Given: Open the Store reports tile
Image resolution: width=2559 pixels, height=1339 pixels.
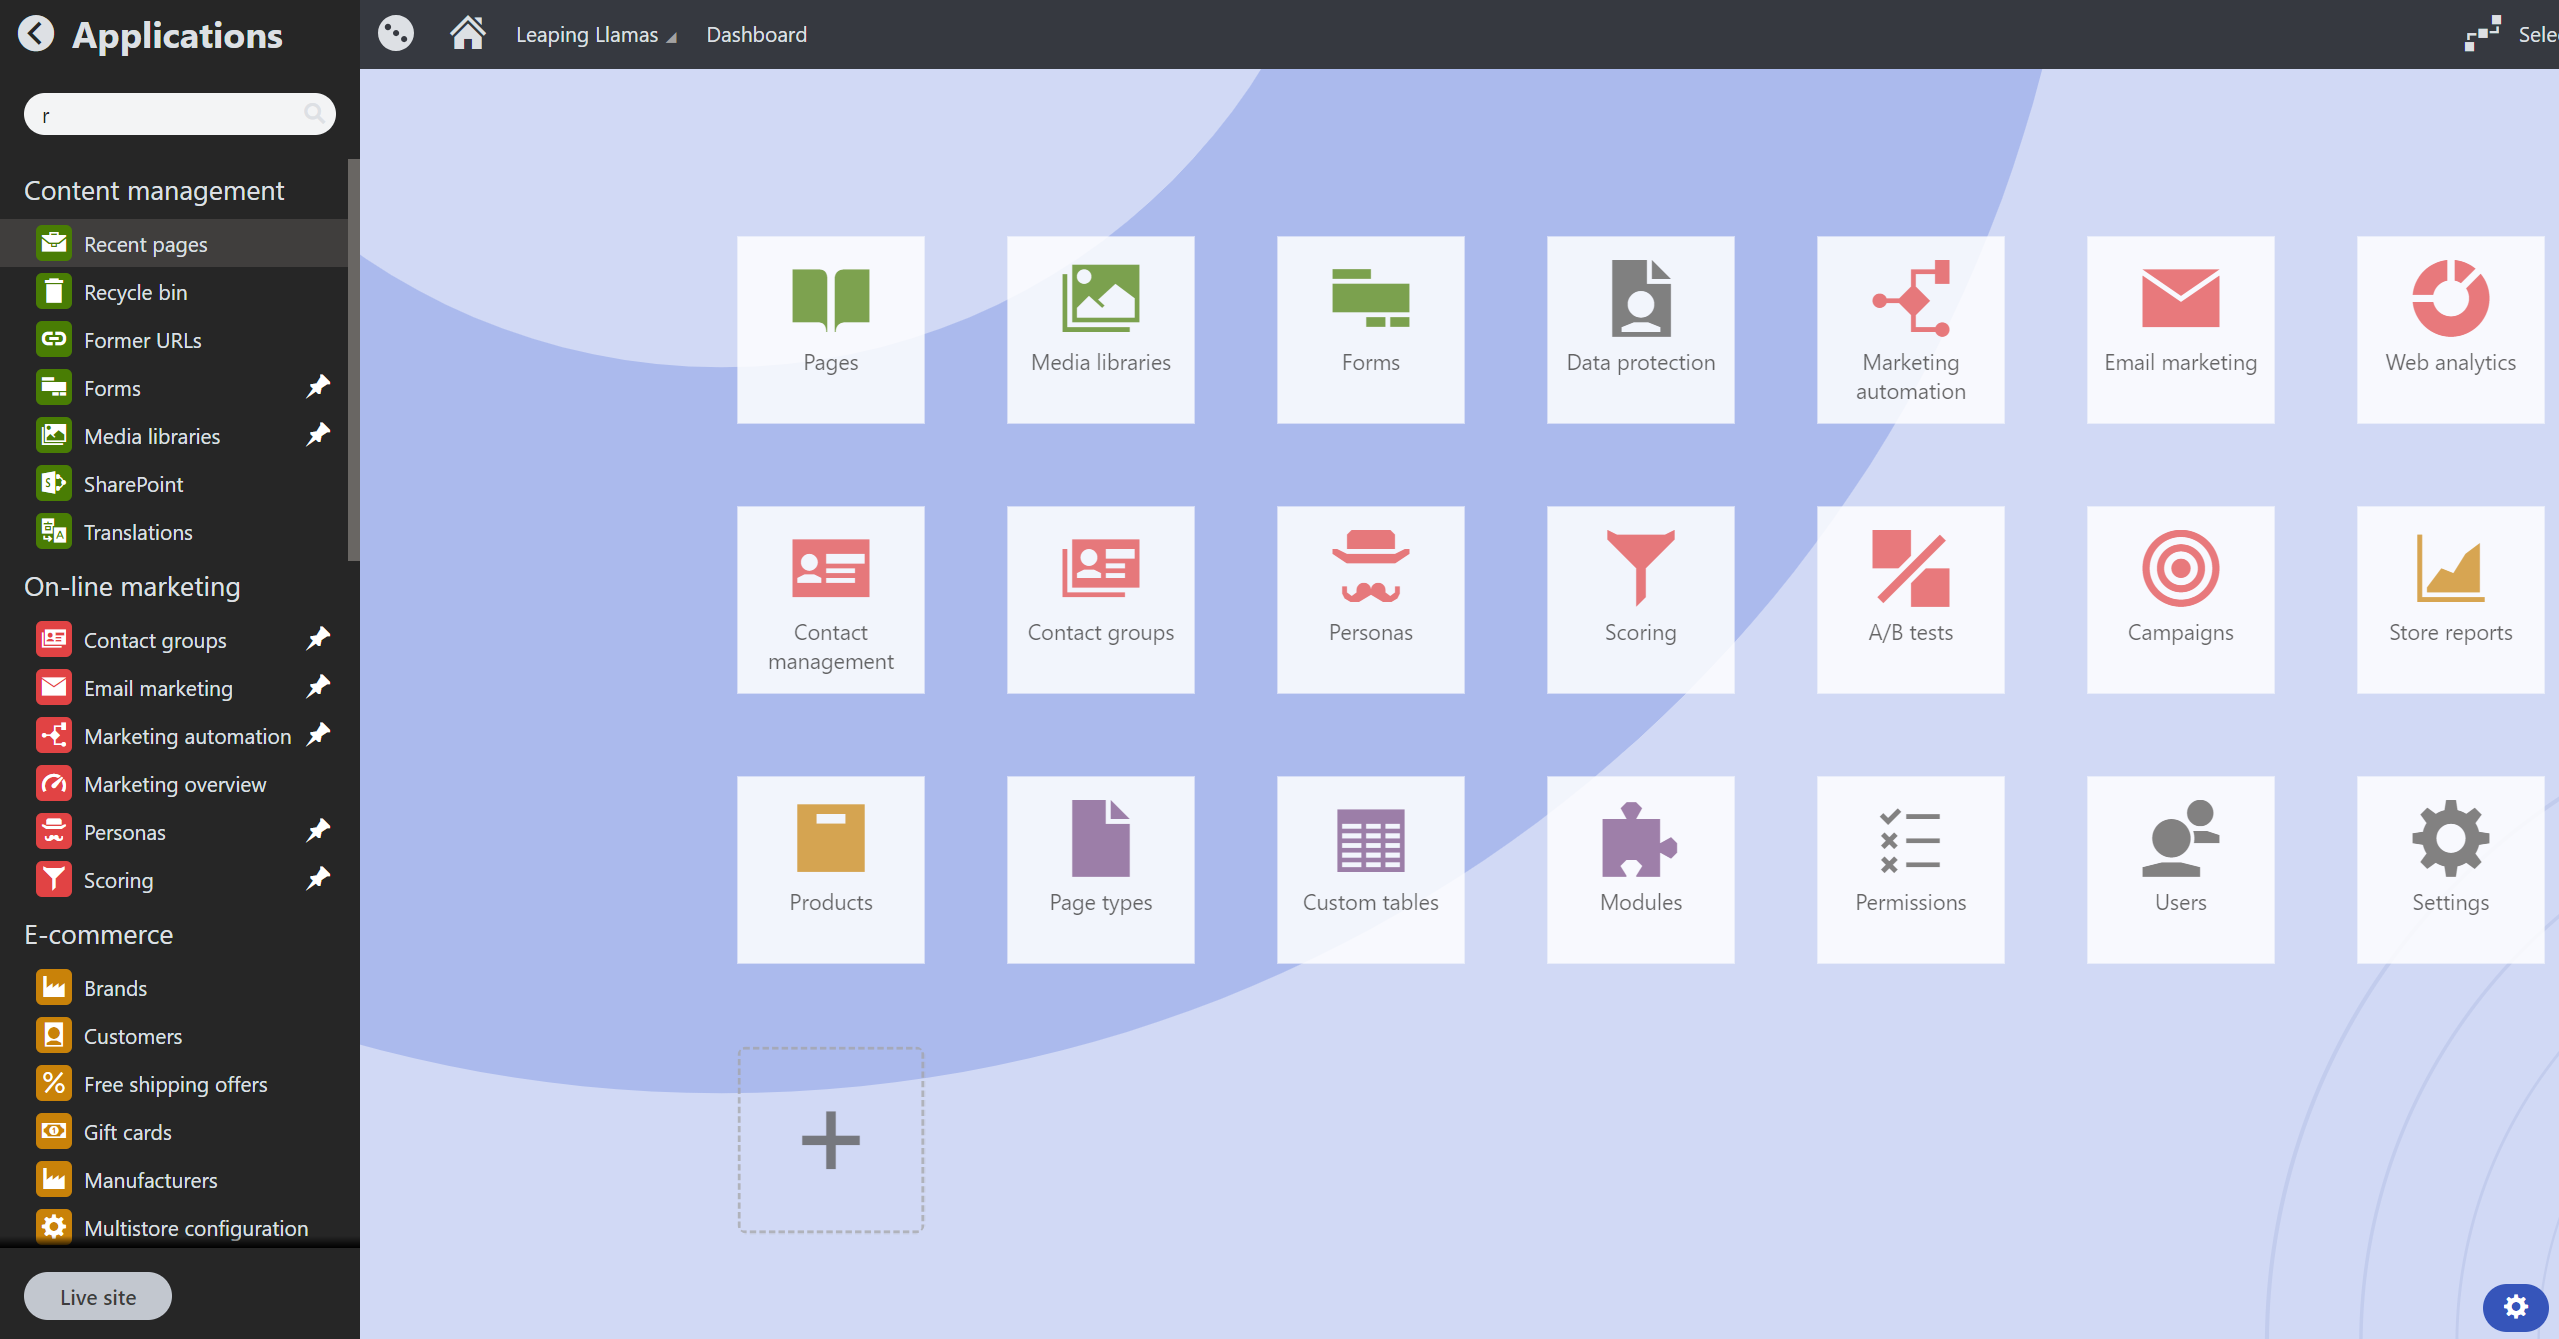Looking at the screenshot, I should (x=2450, y=599).
